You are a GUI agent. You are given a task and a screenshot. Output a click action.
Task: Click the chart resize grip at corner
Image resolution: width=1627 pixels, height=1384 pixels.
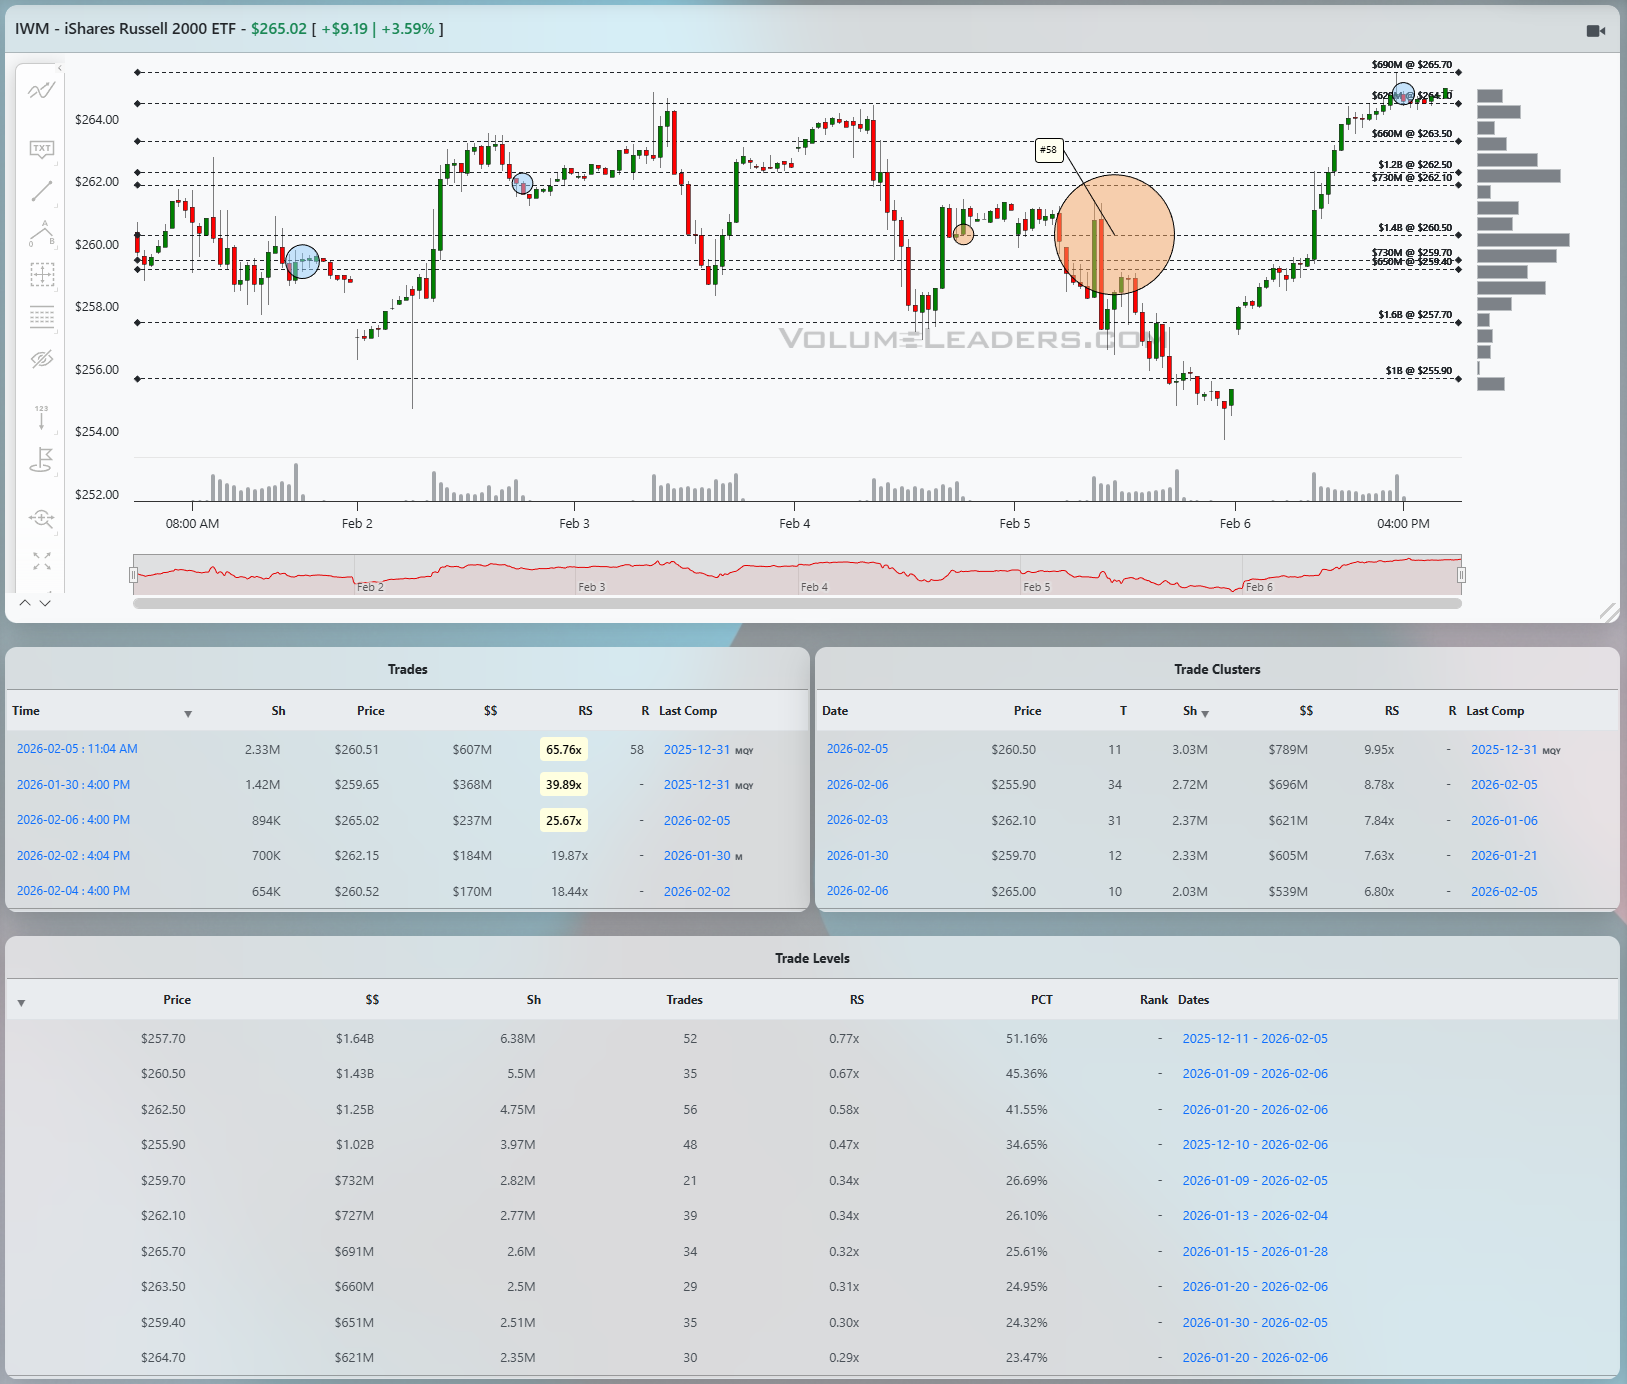pyautogui.click(x=1608, y=612)
